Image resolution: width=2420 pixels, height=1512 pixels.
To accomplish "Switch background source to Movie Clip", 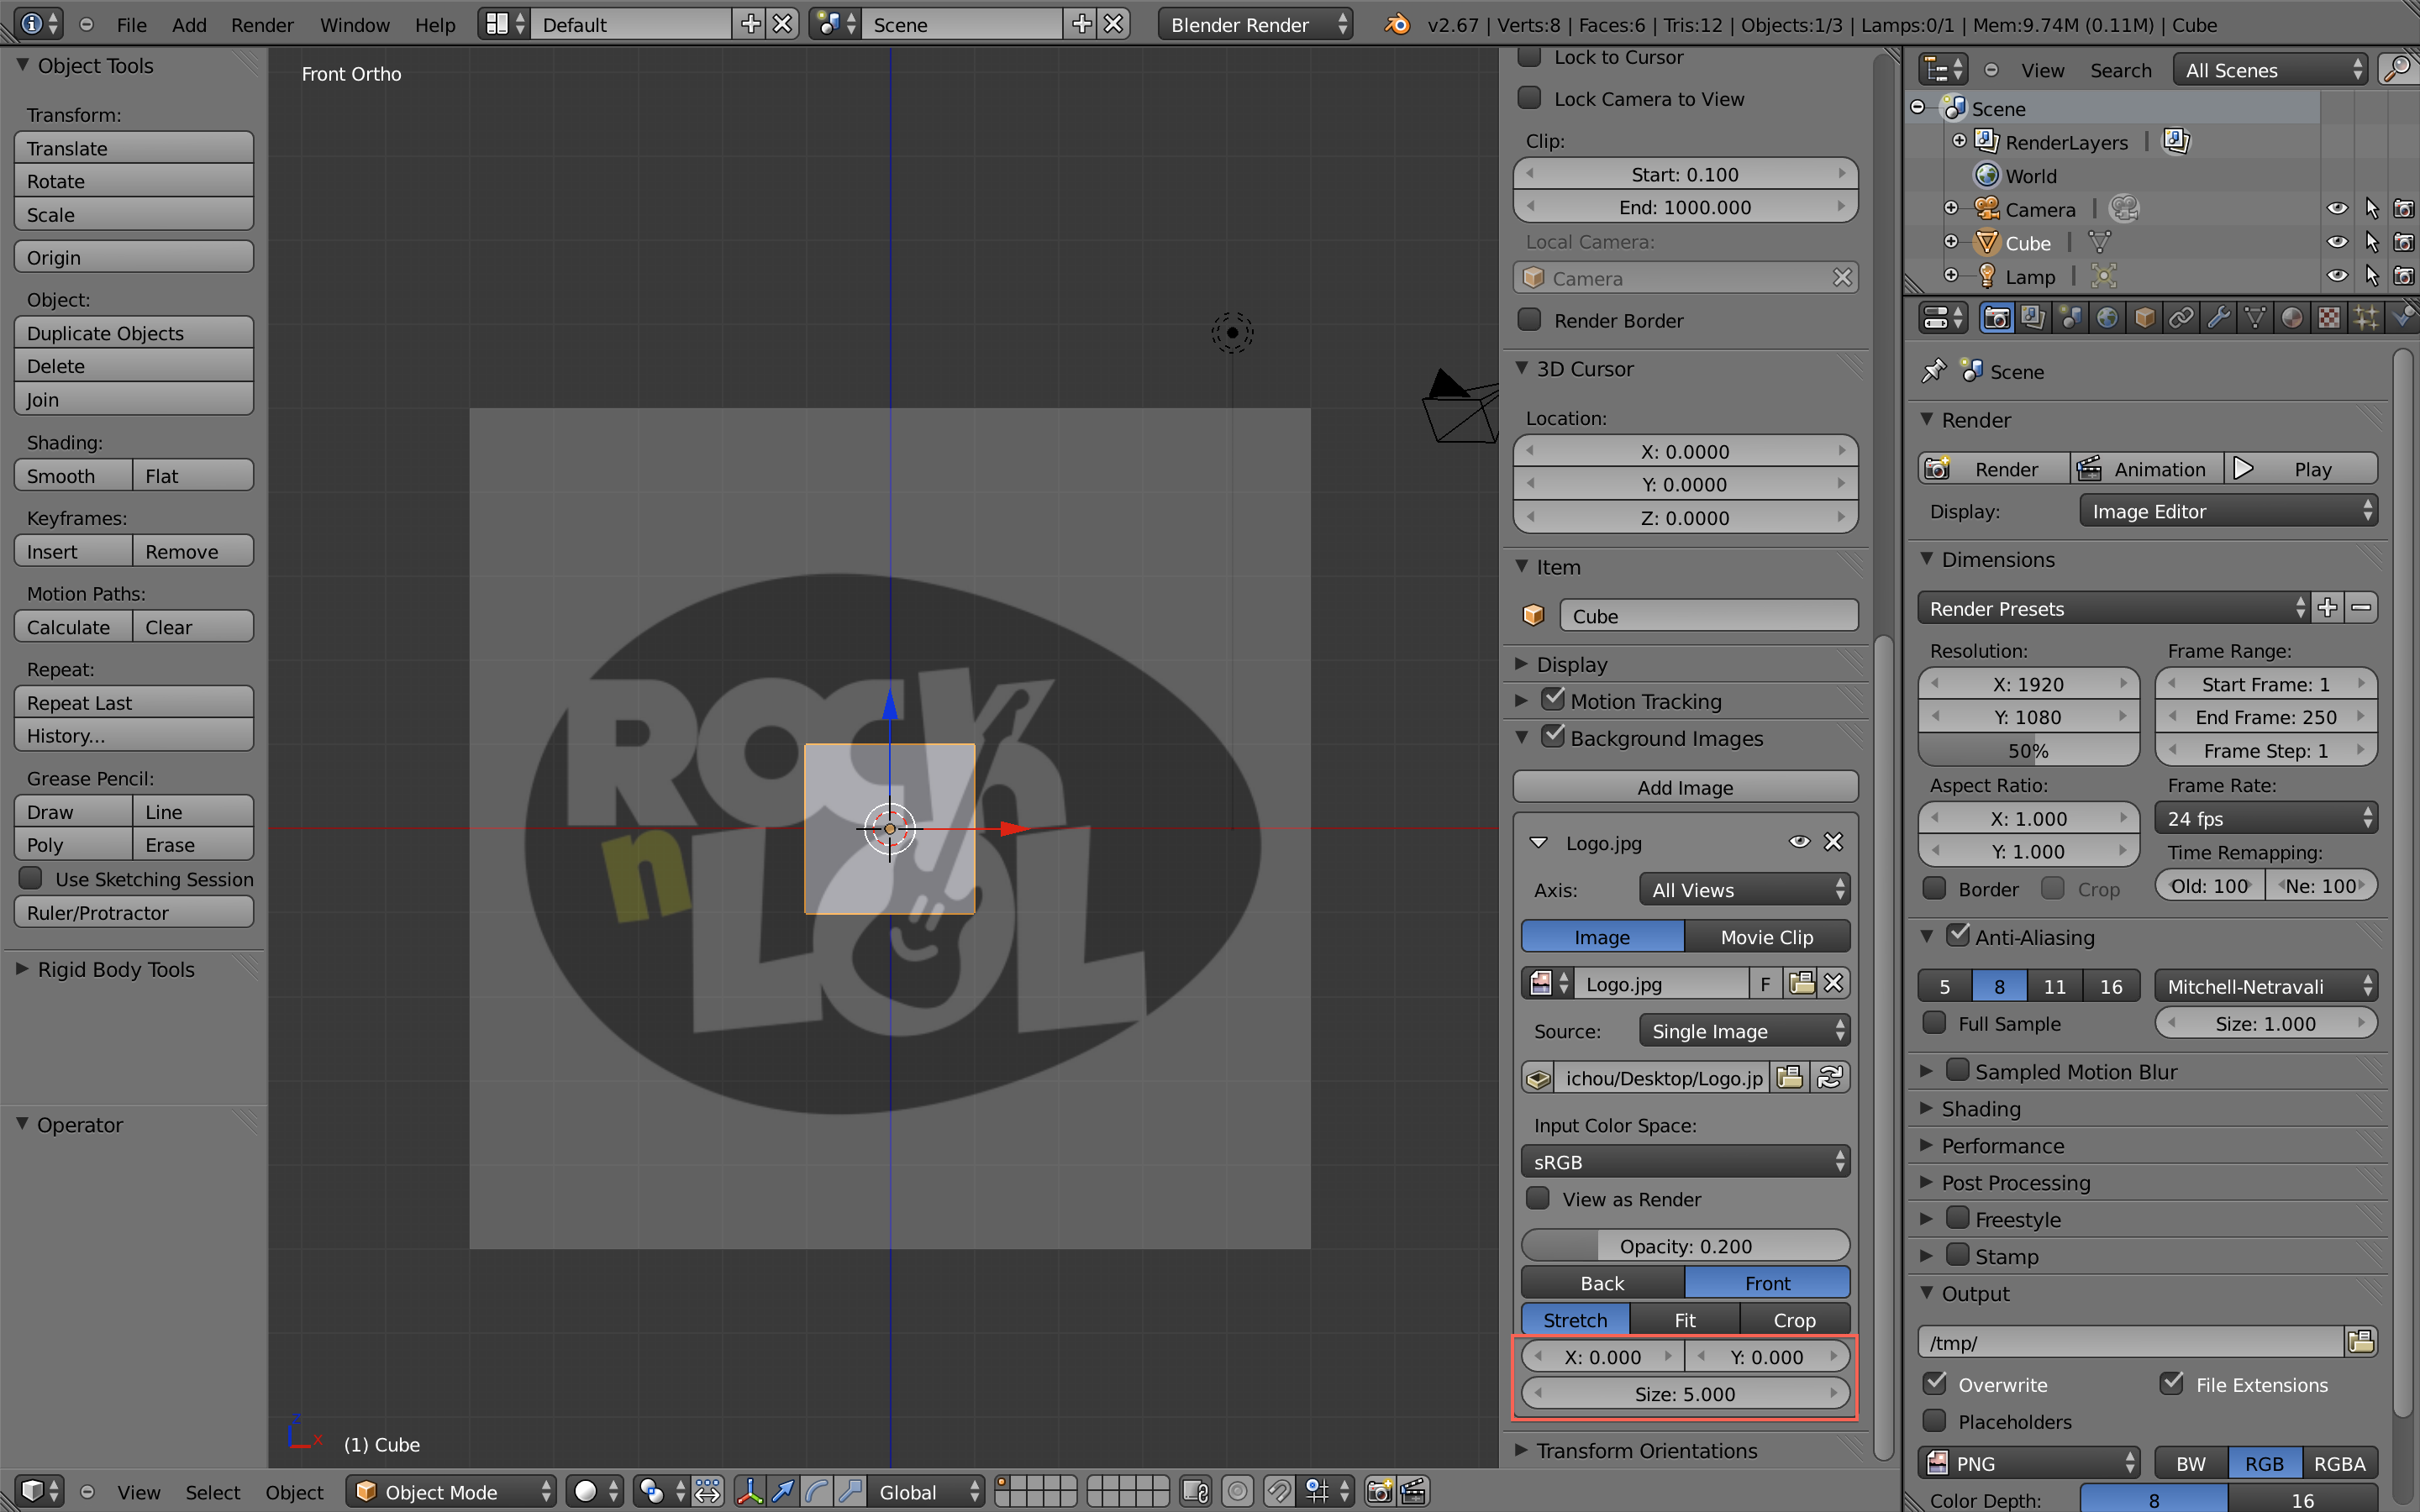I will coord(1767,936).
